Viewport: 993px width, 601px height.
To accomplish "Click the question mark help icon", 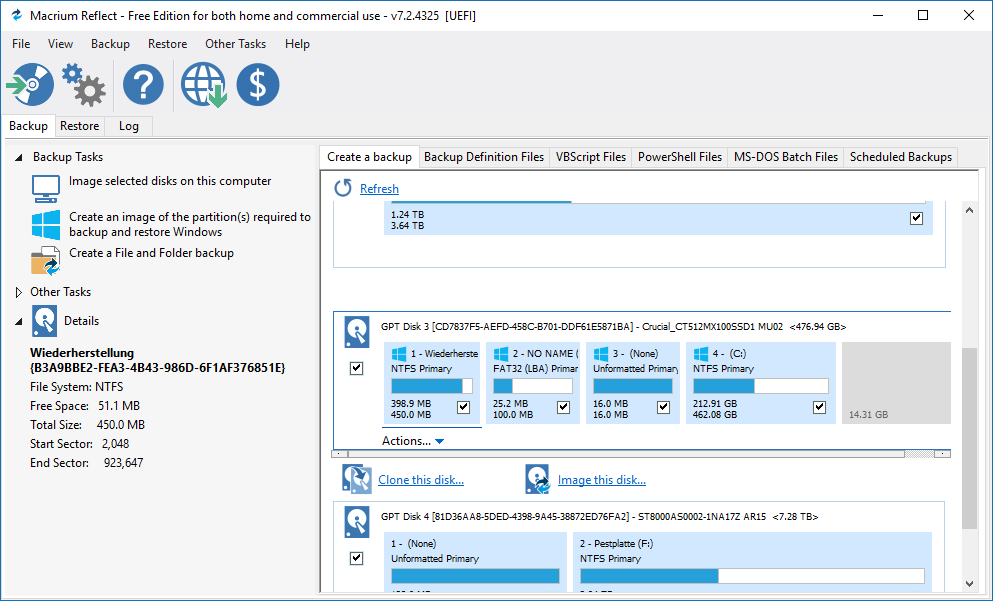I will (x=143, y=84).
